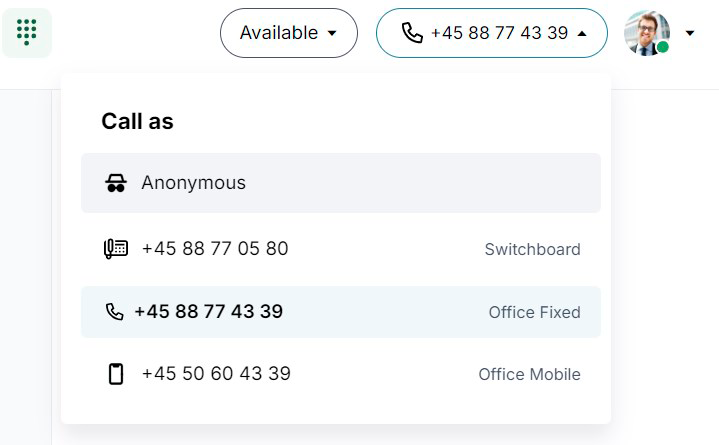Image resolution: width=719 pixels, height=445 pixels.
Task: Click the anonymous incognito hat icon
Action: coord(116,183)
